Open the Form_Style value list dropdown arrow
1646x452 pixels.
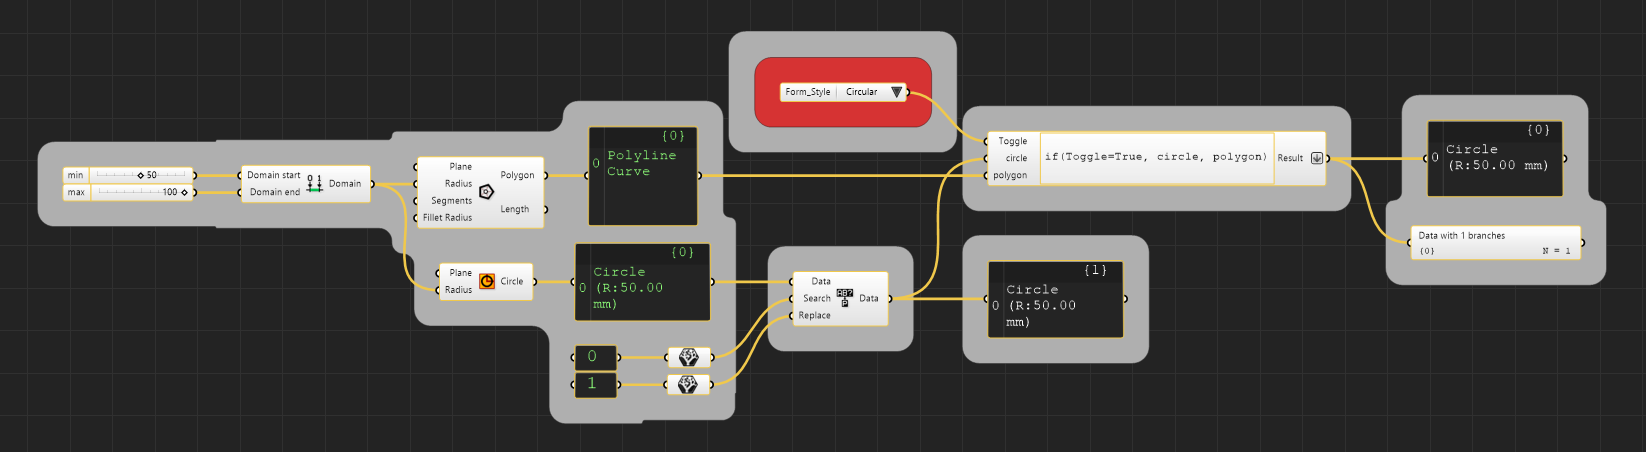[897, 92]
